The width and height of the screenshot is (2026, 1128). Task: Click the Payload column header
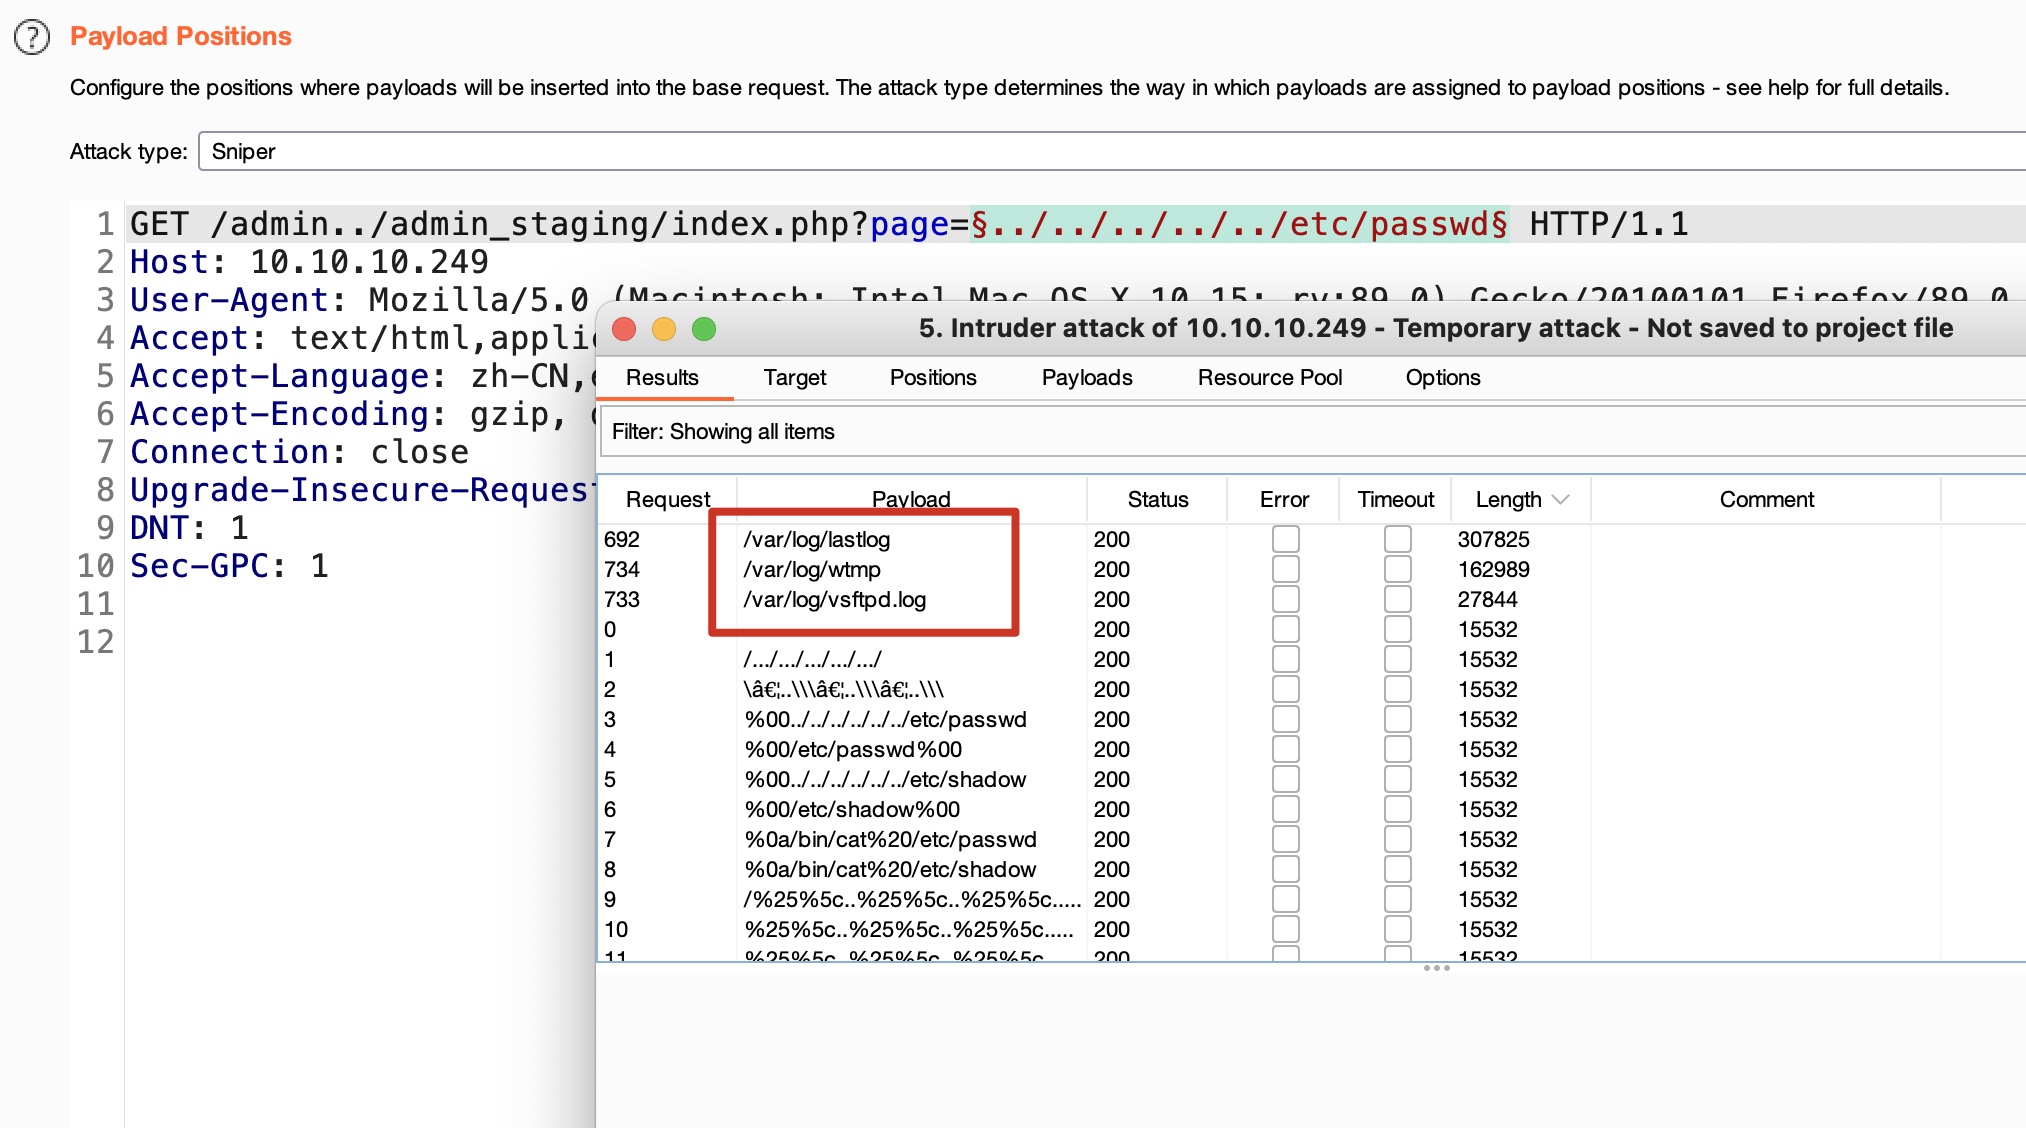coord(910,499)
